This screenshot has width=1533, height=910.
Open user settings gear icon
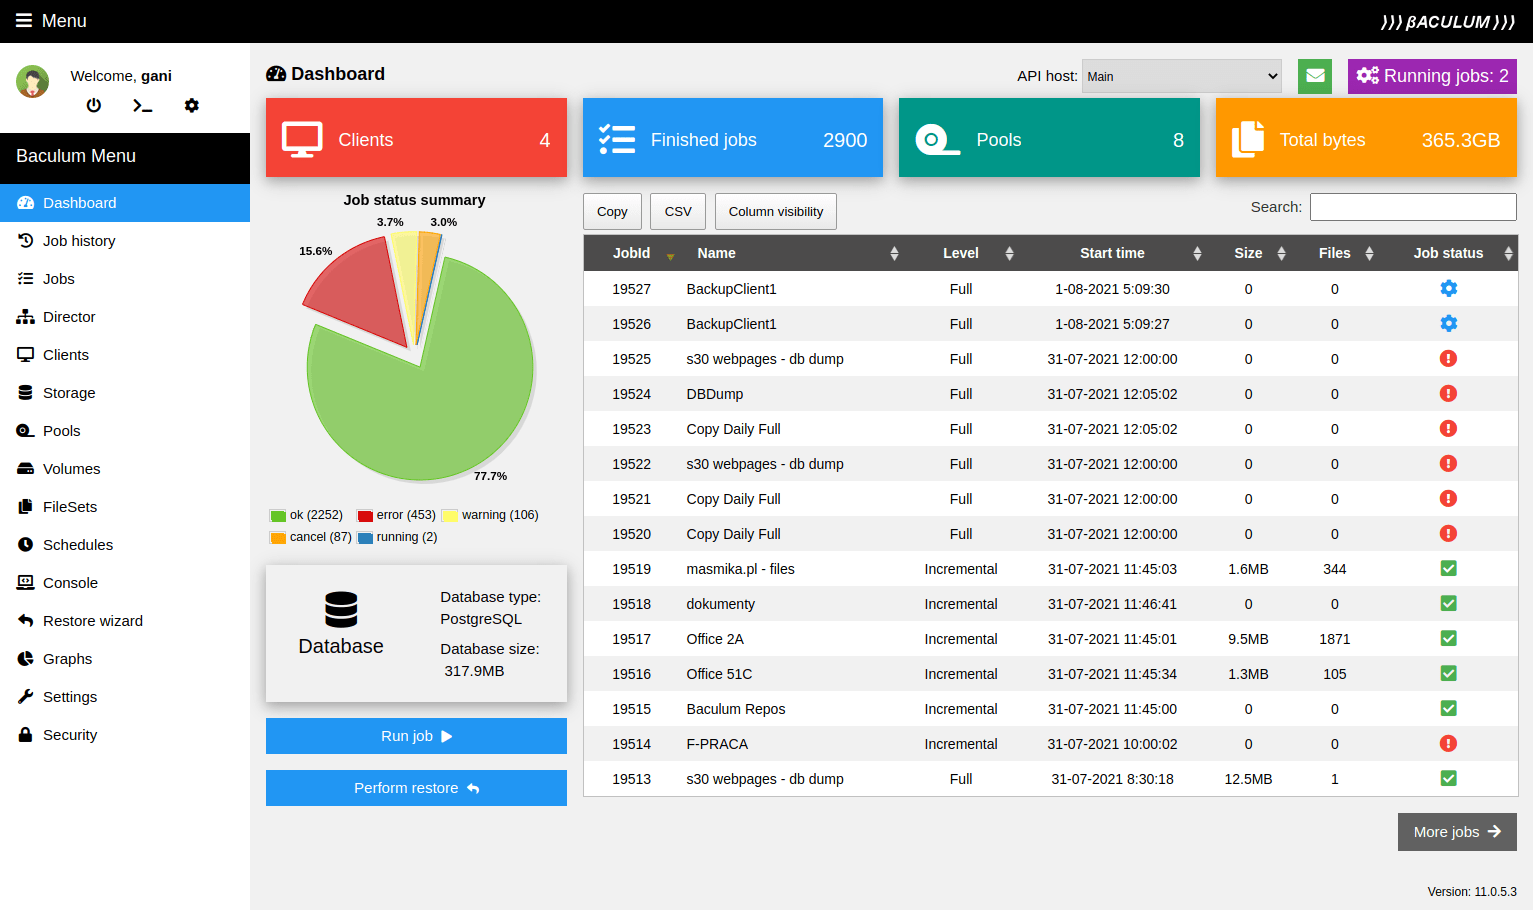[192, 105]
